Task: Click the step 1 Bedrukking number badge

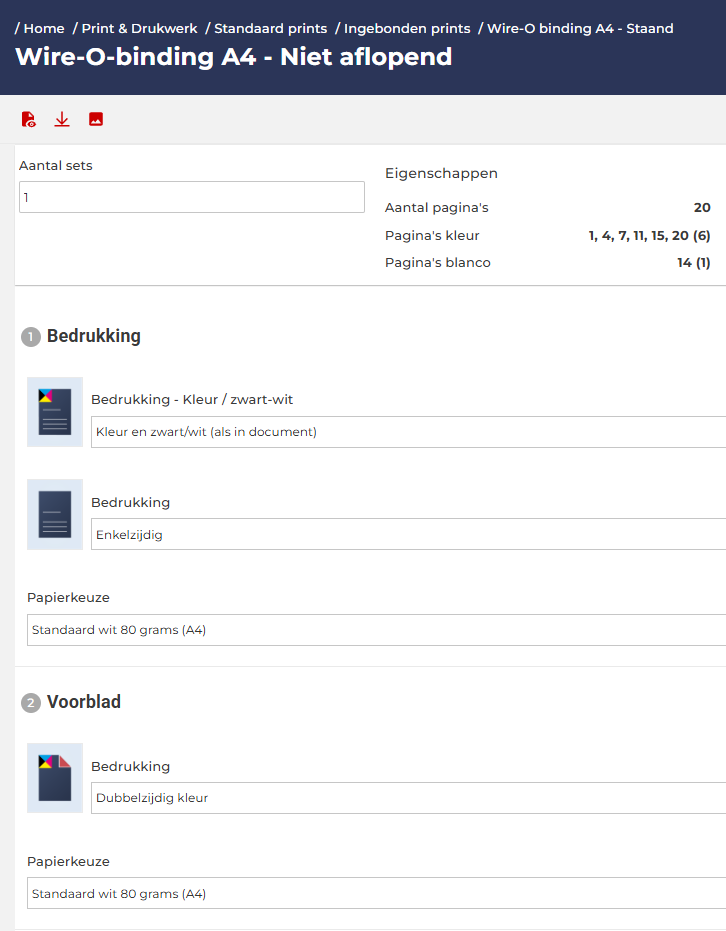Action: pos(30,337)
